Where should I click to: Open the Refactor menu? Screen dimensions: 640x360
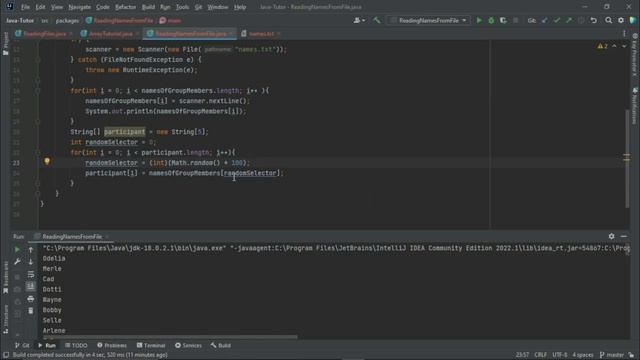(x=125, y=7)
